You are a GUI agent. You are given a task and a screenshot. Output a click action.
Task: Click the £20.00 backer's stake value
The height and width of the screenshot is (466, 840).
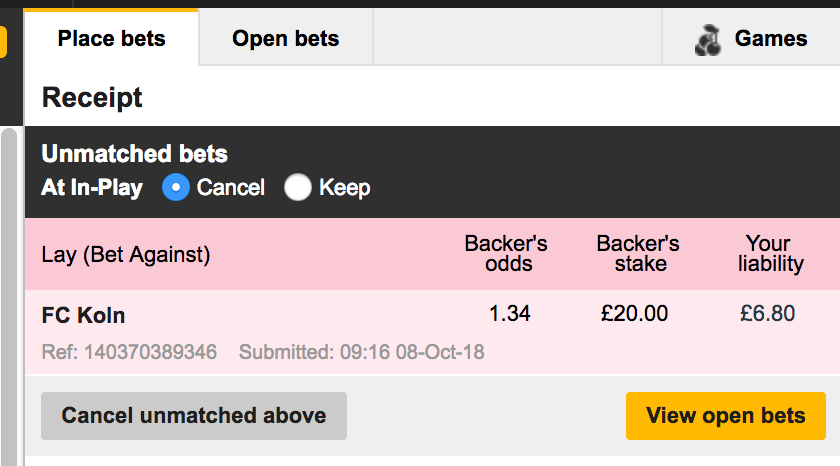(x=634, y=313)
